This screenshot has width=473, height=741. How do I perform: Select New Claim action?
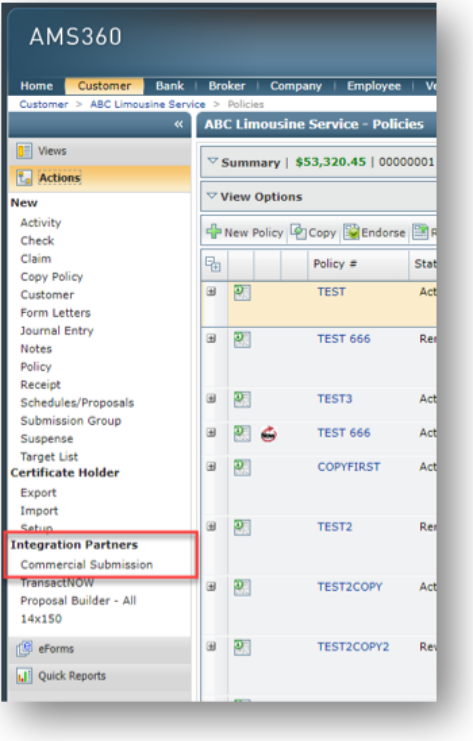(x=35, y=258)
